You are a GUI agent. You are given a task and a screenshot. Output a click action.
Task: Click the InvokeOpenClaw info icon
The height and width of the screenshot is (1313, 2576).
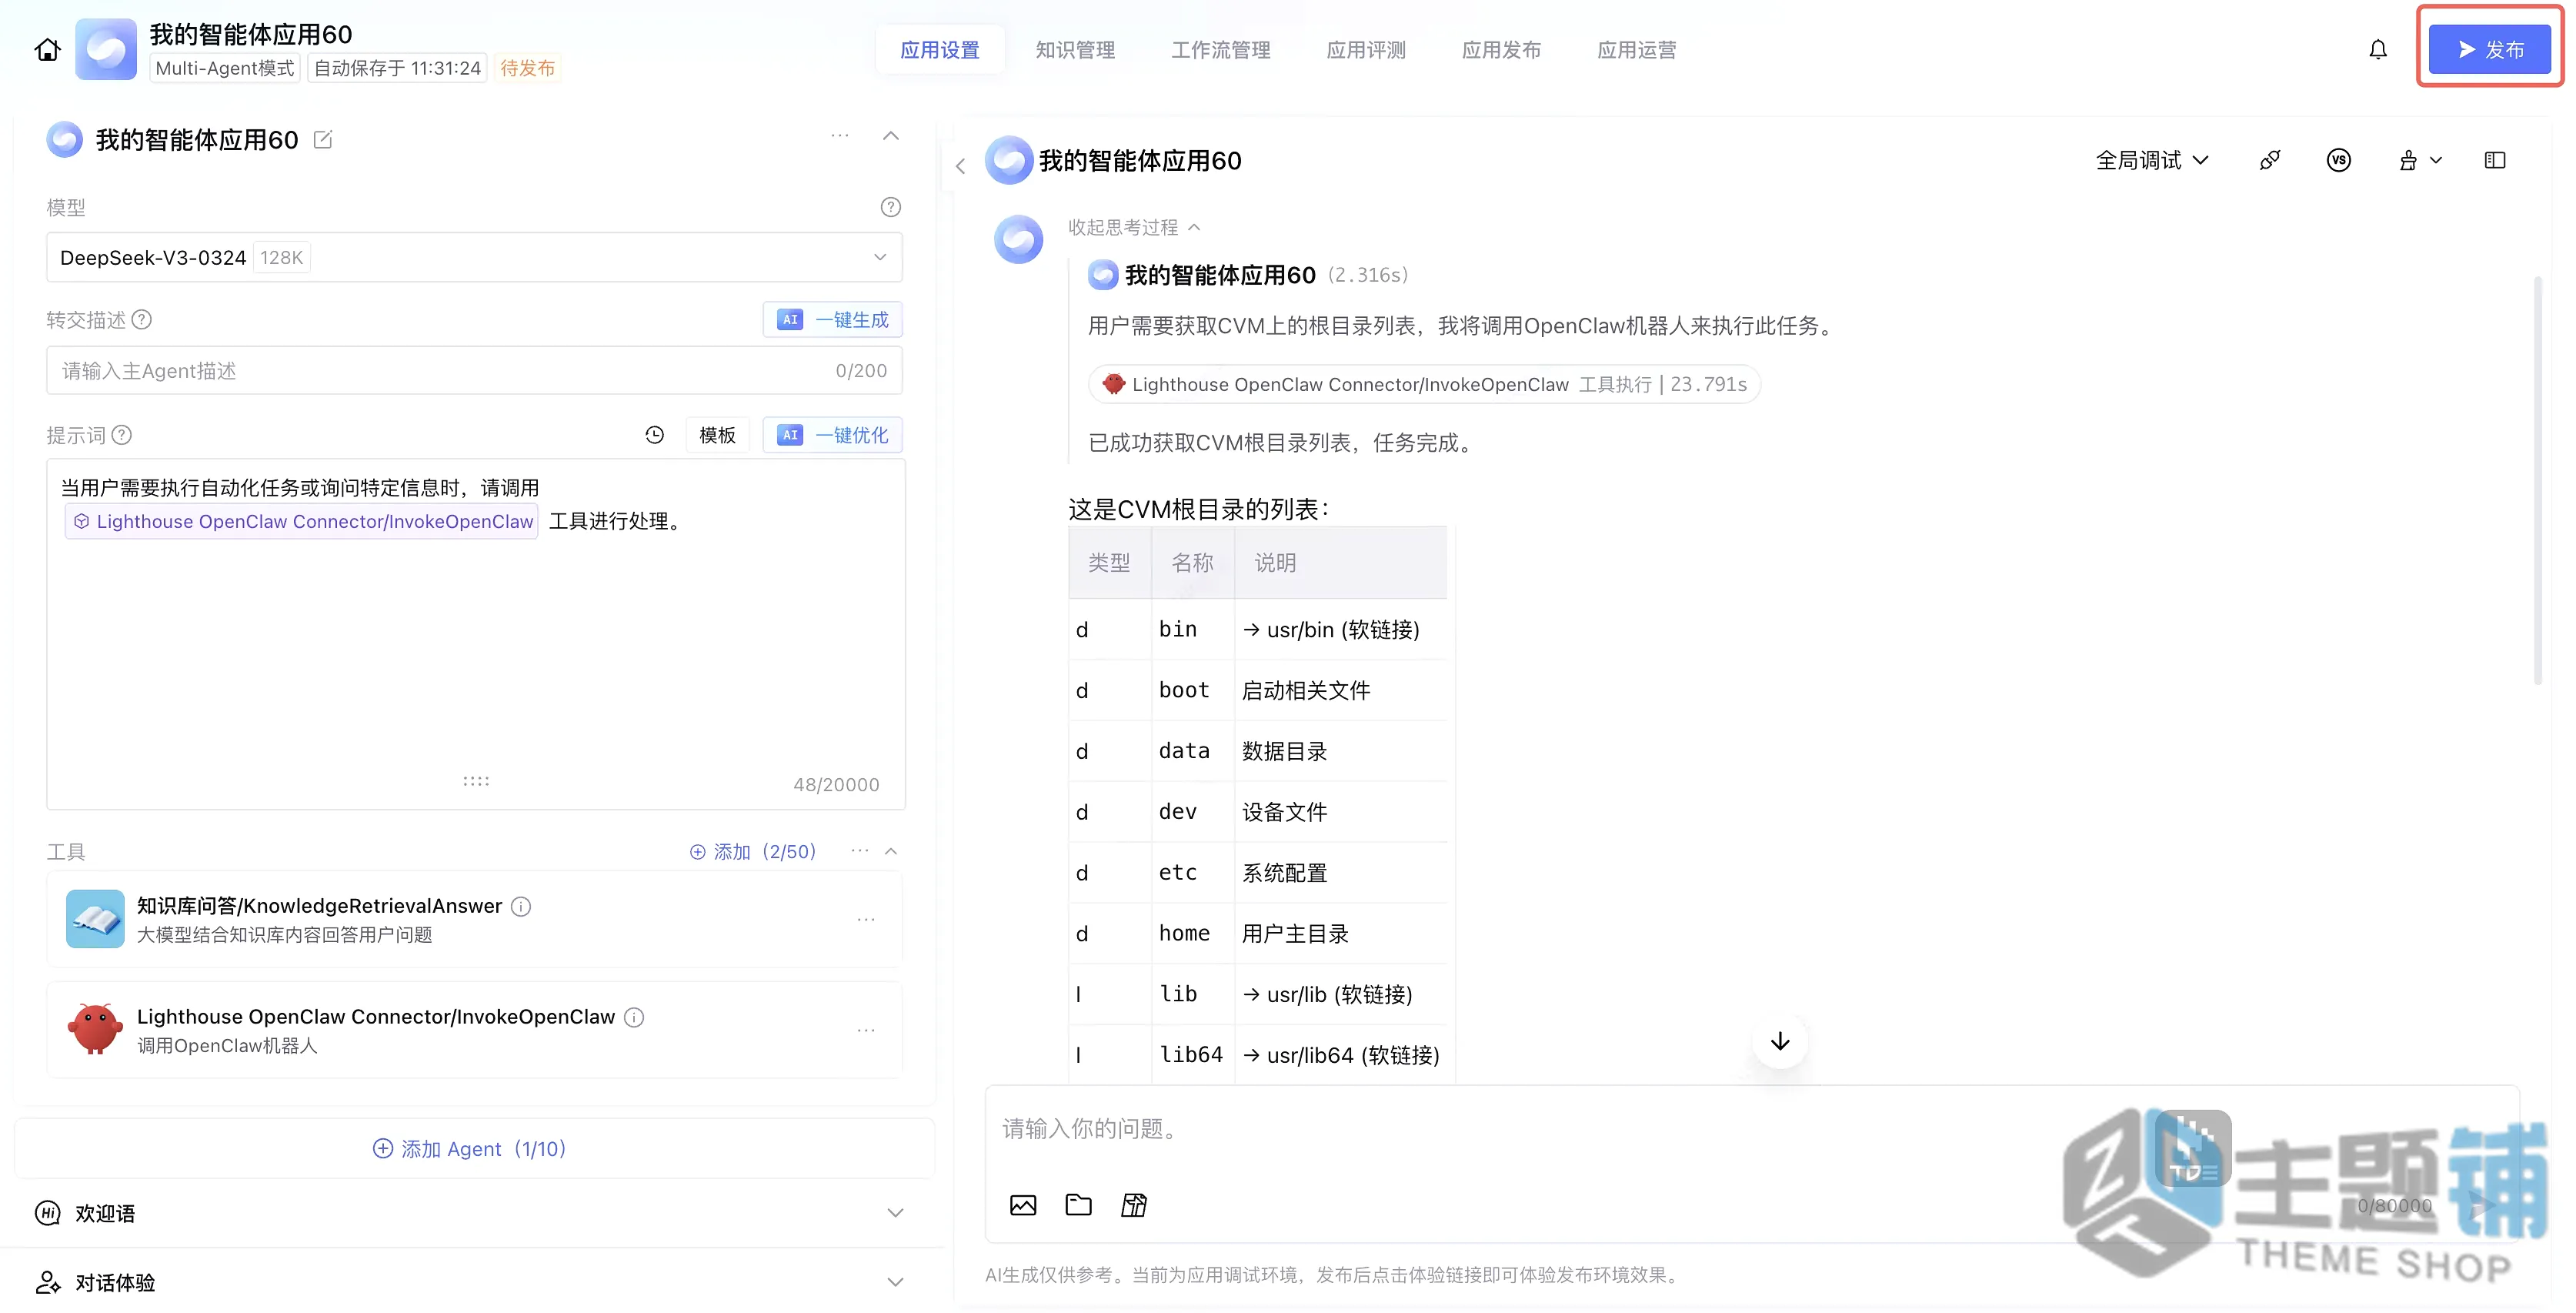coord(634,1017)
